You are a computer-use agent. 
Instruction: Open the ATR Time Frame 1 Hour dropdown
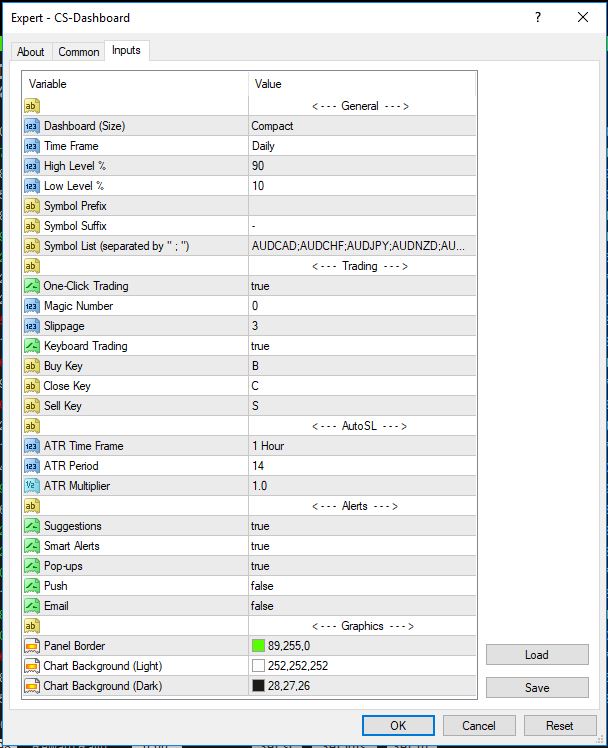pos(362,446)
